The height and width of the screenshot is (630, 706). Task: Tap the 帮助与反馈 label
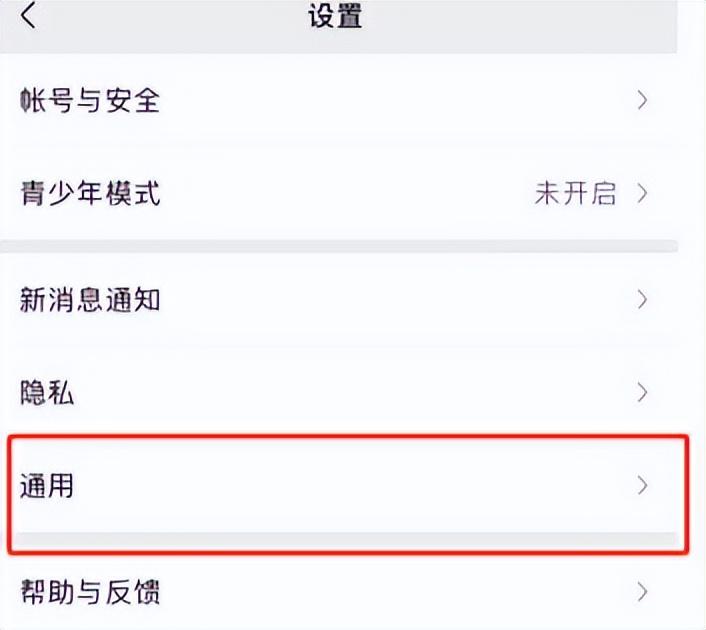90,592
